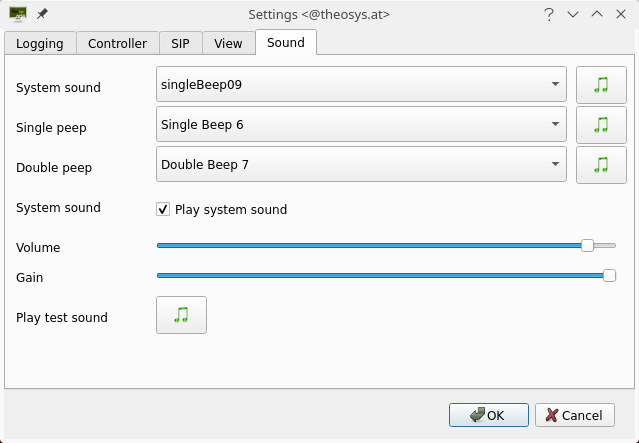Screen dimensions: 639x443
Task: Click the Gain slider handle
Action: click(609, 275)
